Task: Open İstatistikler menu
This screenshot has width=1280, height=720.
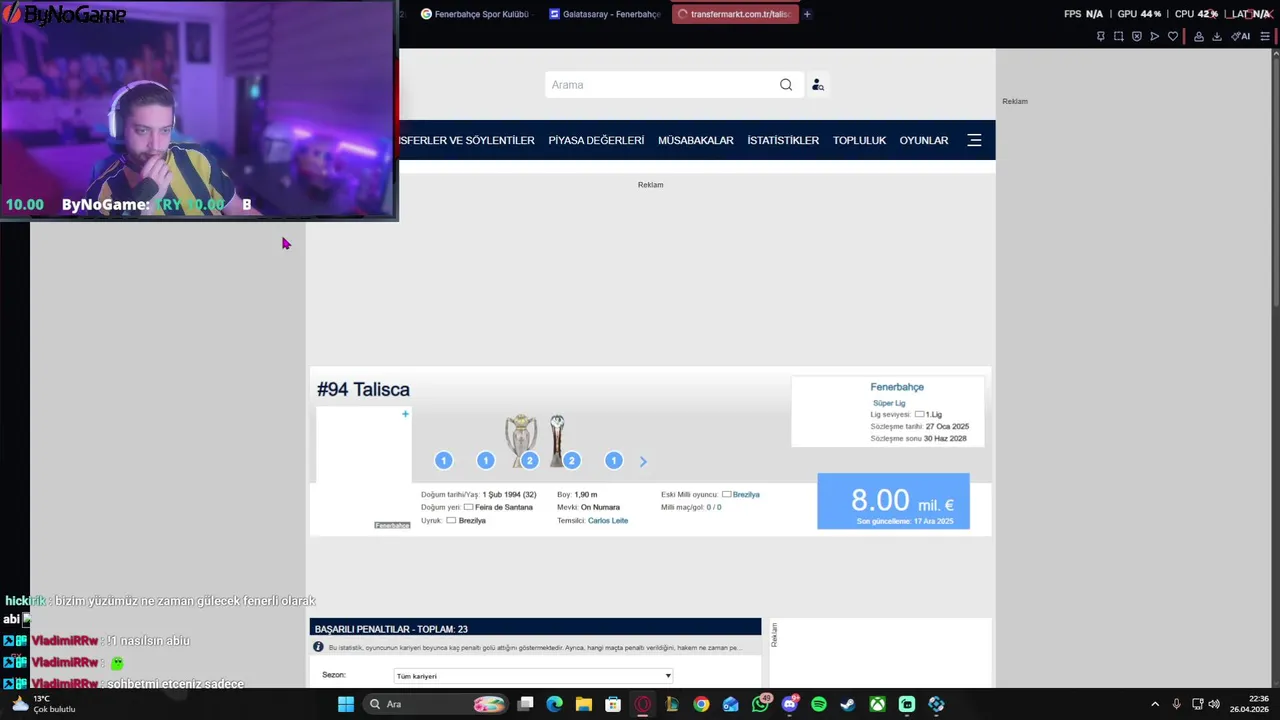Action: tap(783, 140)
